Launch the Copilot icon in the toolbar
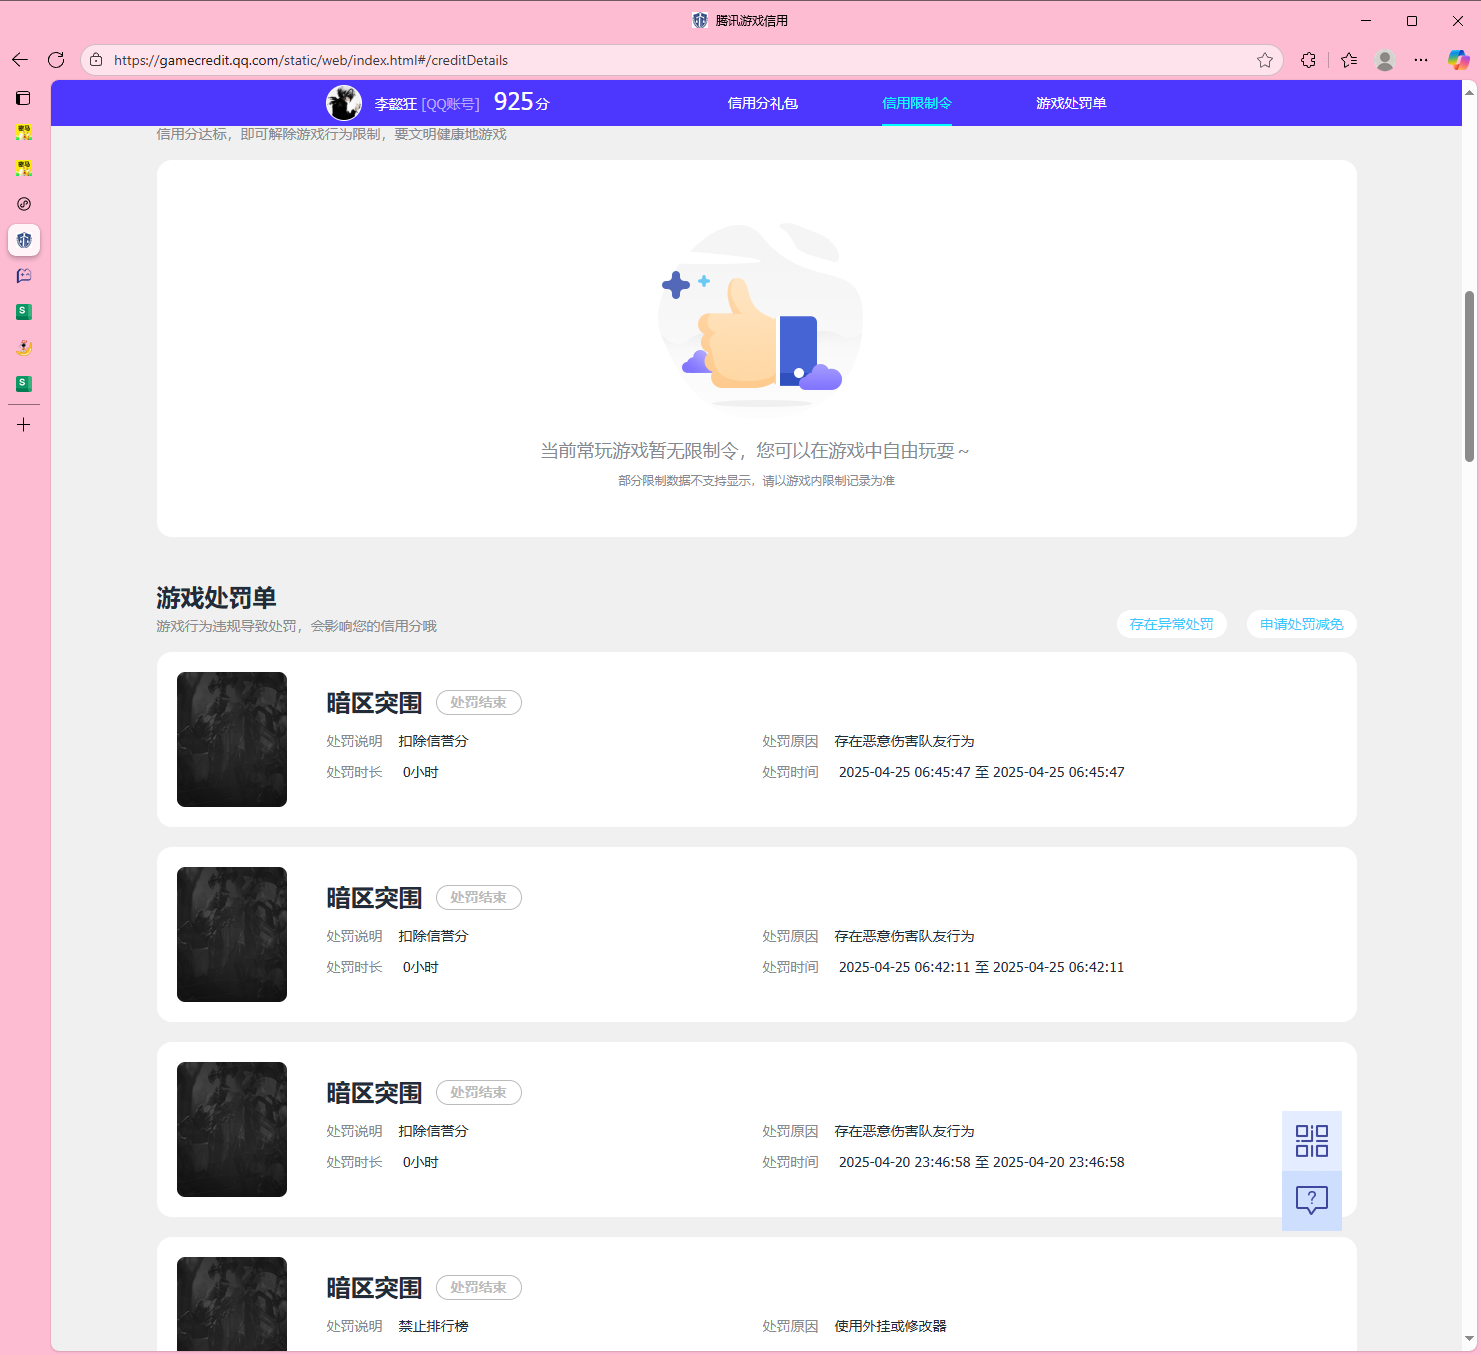This screenshot has height=1355, width=1481. (x=1459, y=60)
